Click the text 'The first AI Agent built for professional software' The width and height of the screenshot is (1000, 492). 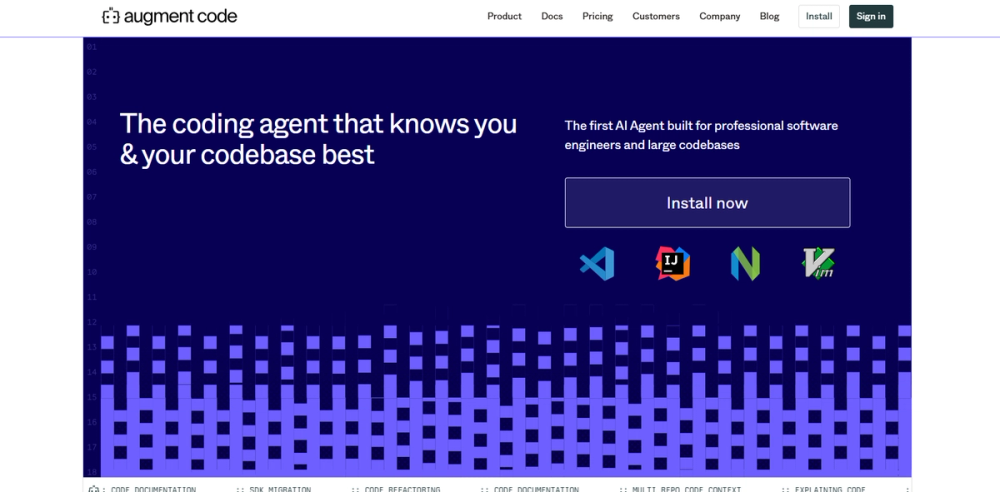(x=702, y=126)
